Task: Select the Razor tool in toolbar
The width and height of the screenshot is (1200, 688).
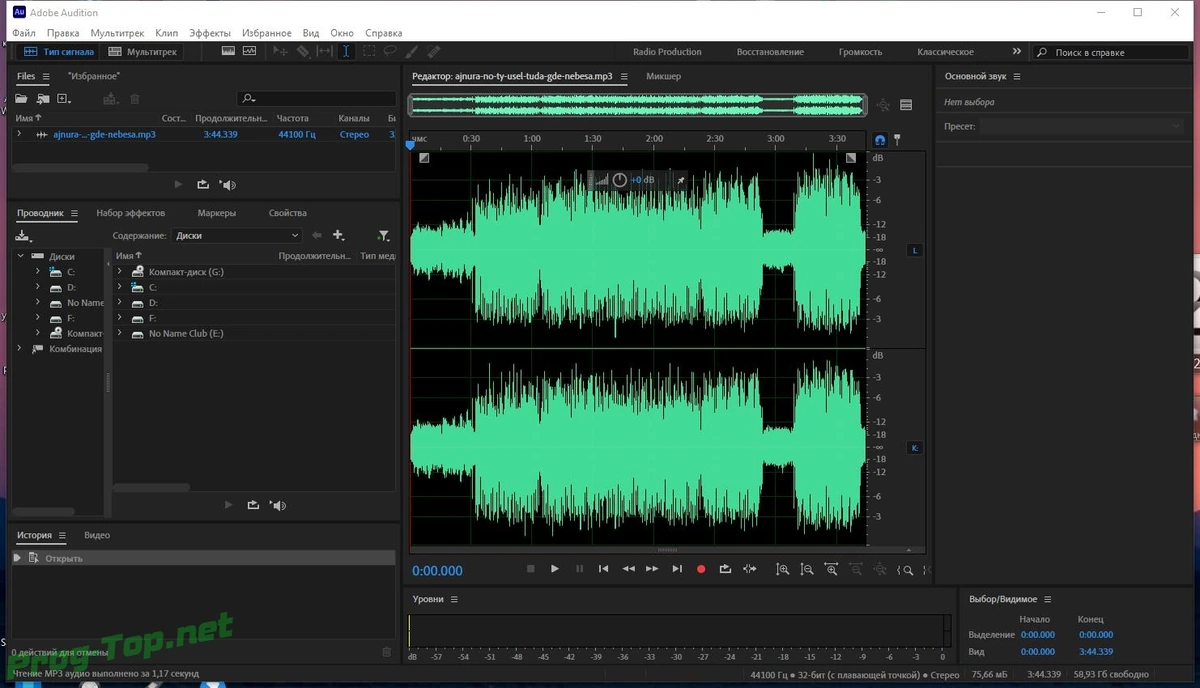Action: click(x=303, y=51)
